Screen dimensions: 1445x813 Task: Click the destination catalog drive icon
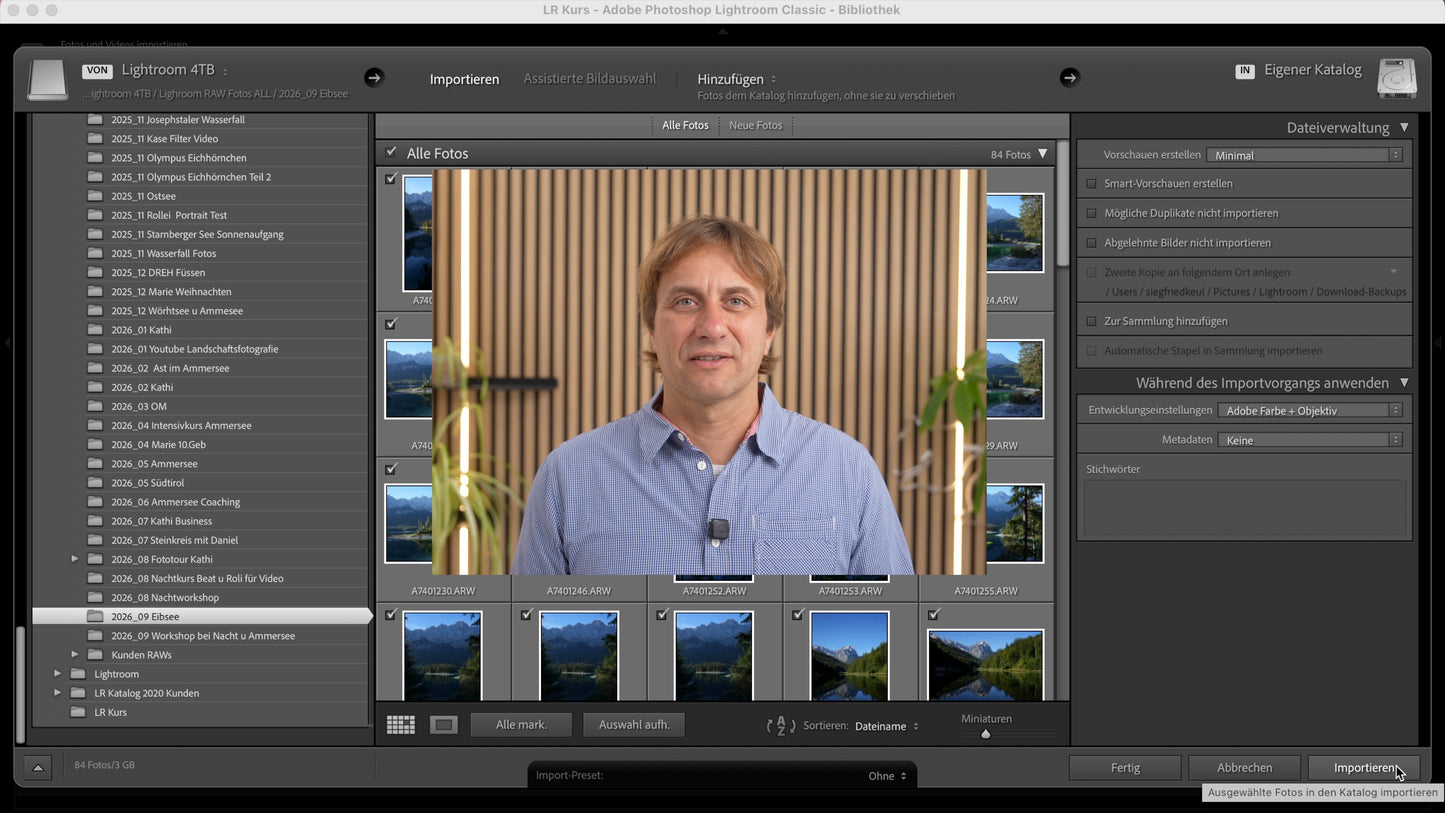pos(1397,79)
